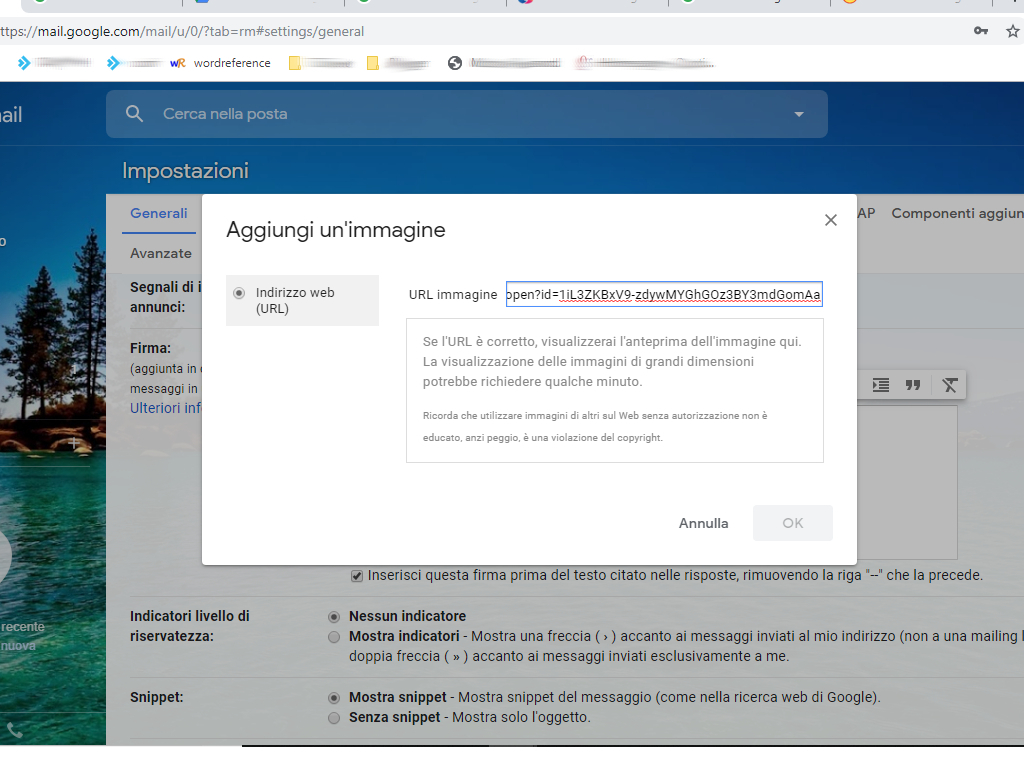Click the bookmark star icon in address bar
The image size is (1024, 768).
[x=1012, y=31]
